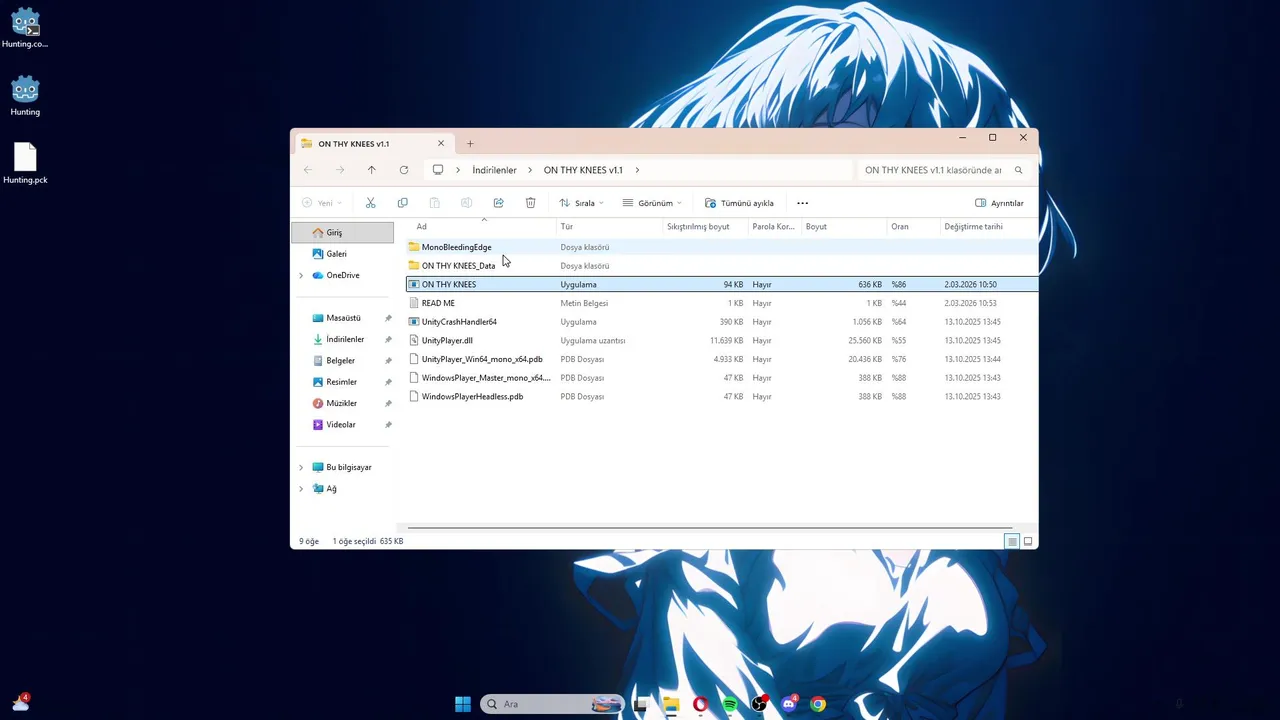Image resolution: width=1280 pixels, height=720 pixels.
Task: Click ON THY KNEES v1.1 in breadcrumb
Action: [x=583, y=170]
